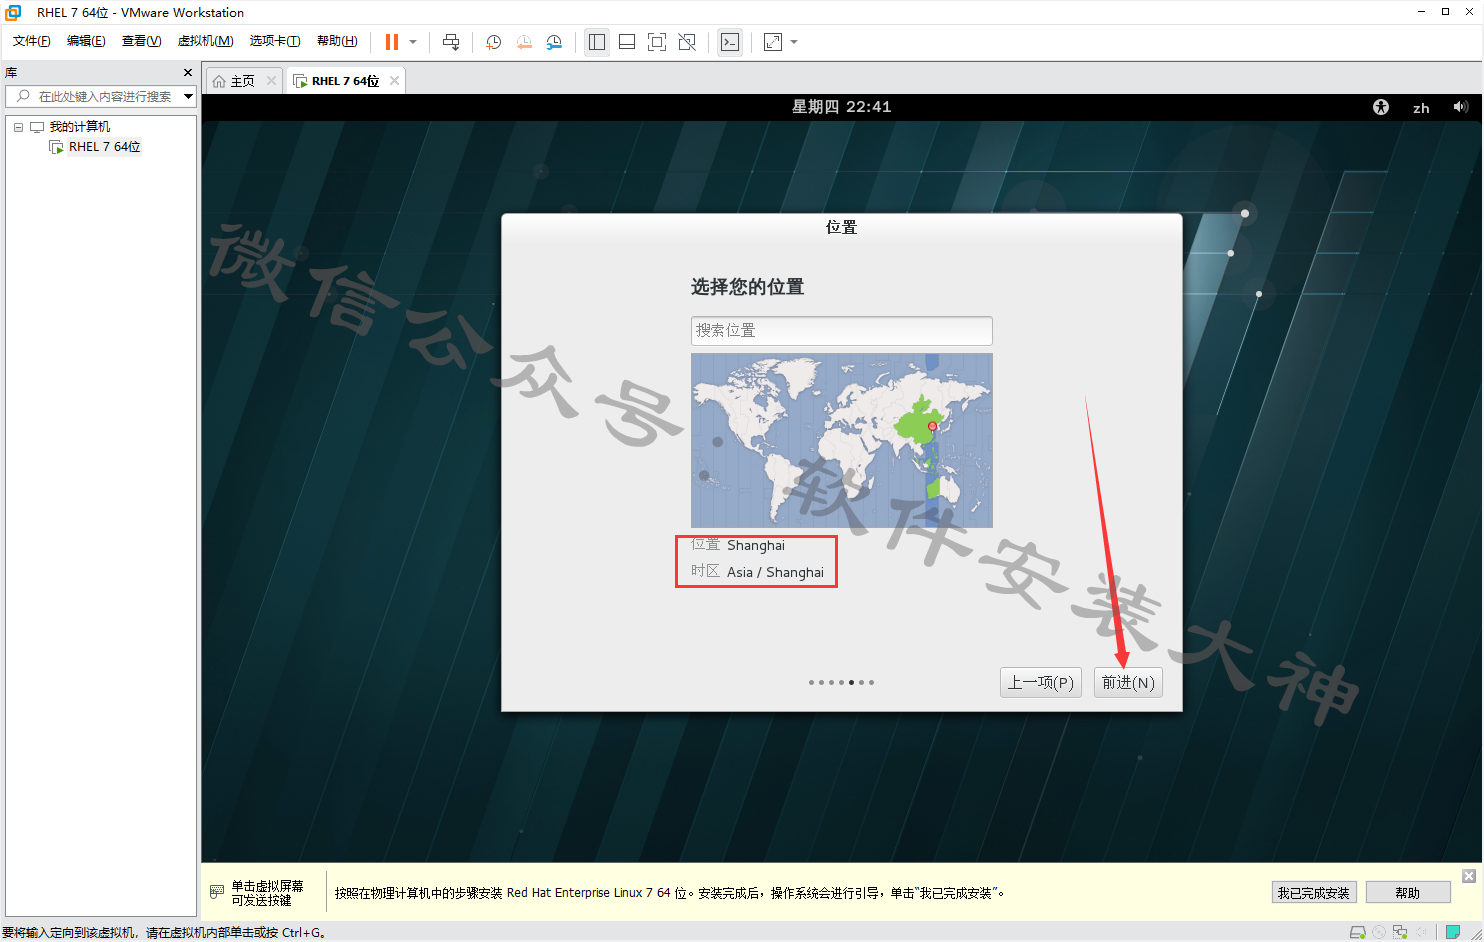Open the snapshot manager icon
Screen dimensions: 1484x942
coord(554,42)
